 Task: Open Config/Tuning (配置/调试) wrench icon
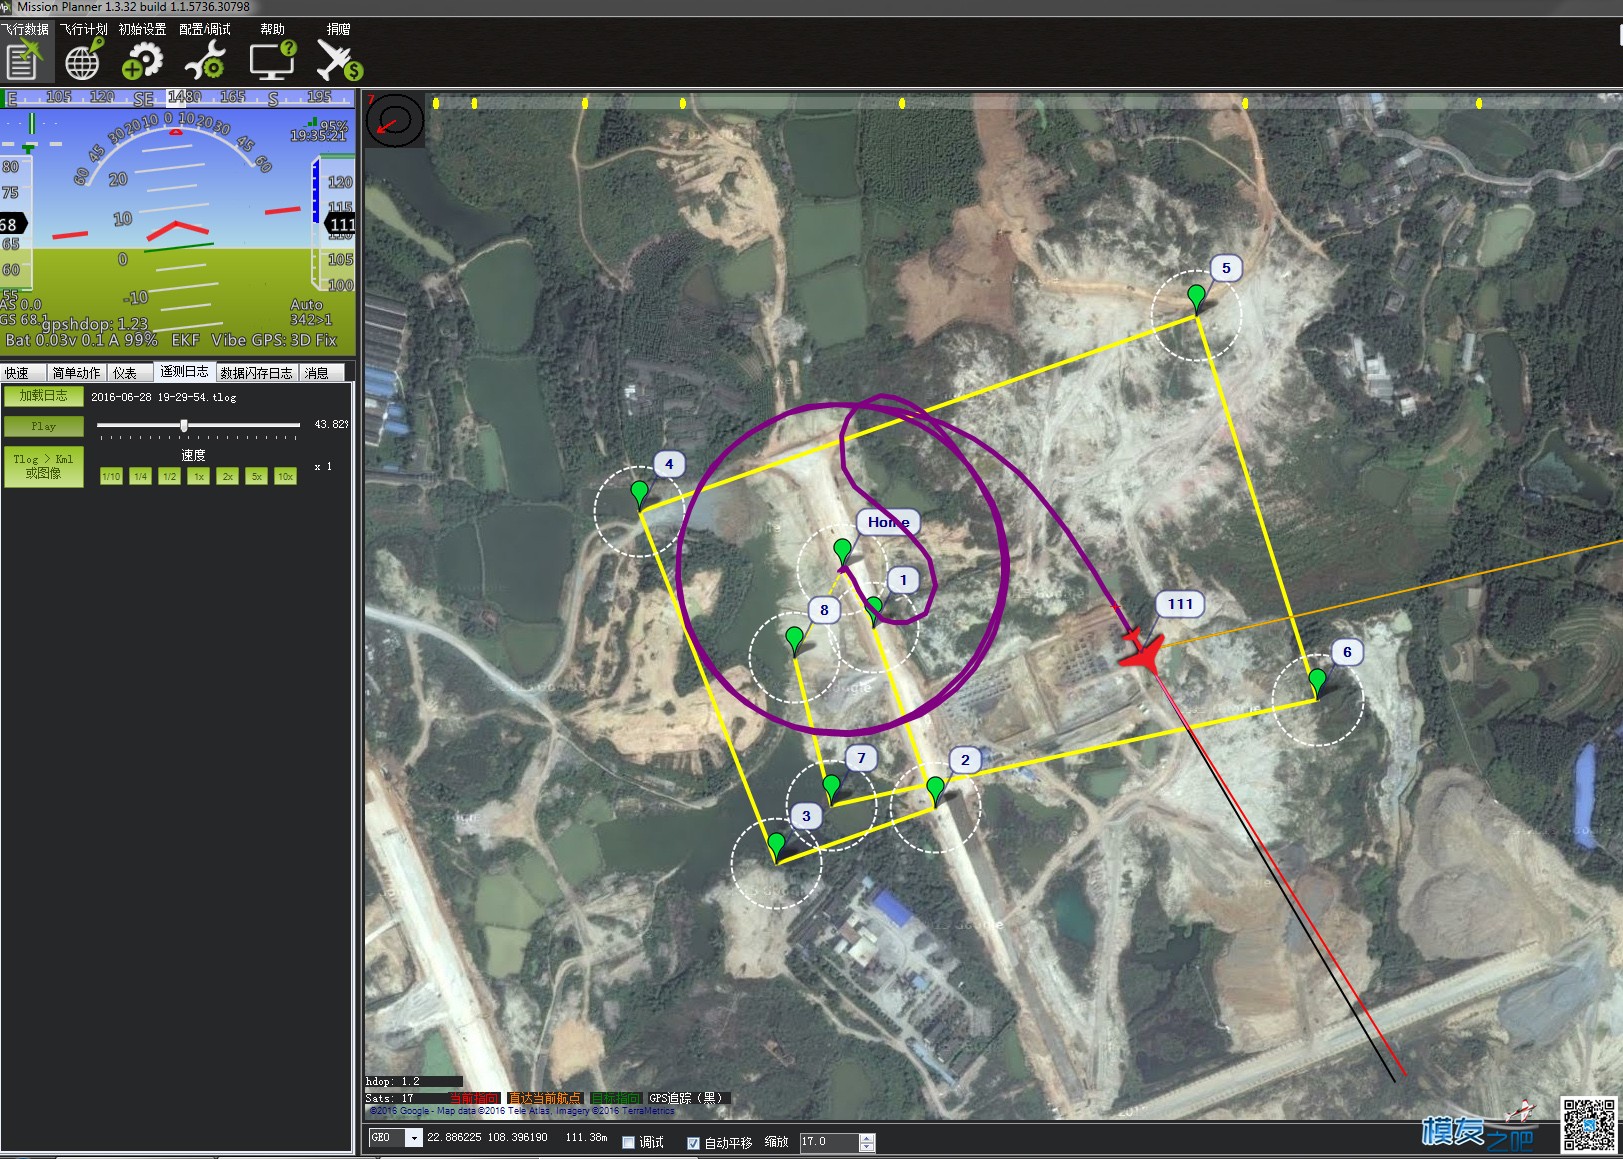point(205,60)
